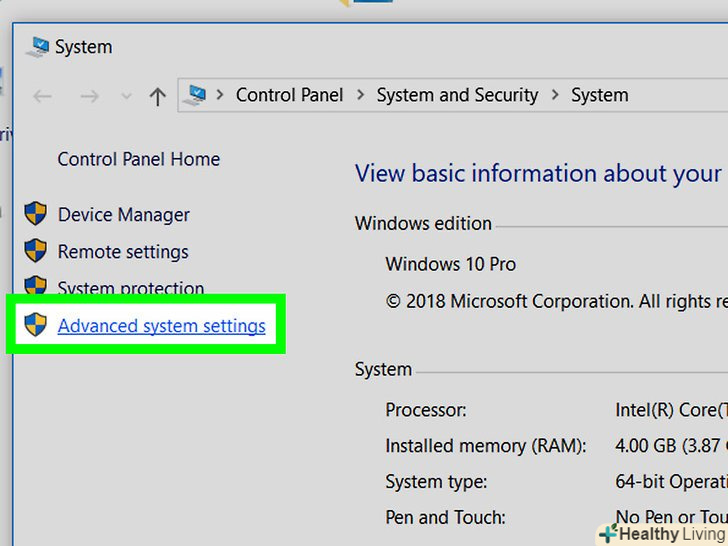Open the Device Manager link
This screenshot has height=546, width=728.
[123, 215]
